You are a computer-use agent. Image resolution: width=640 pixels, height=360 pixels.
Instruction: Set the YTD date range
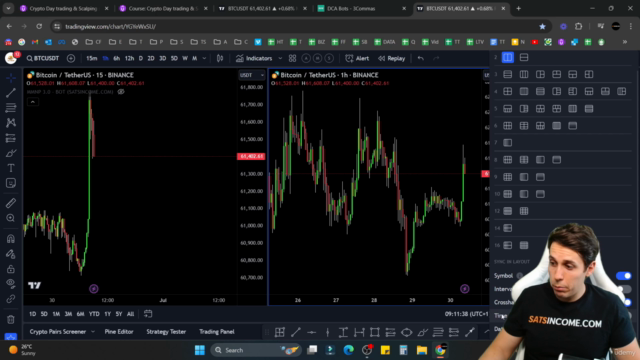(x=94, y=314)
